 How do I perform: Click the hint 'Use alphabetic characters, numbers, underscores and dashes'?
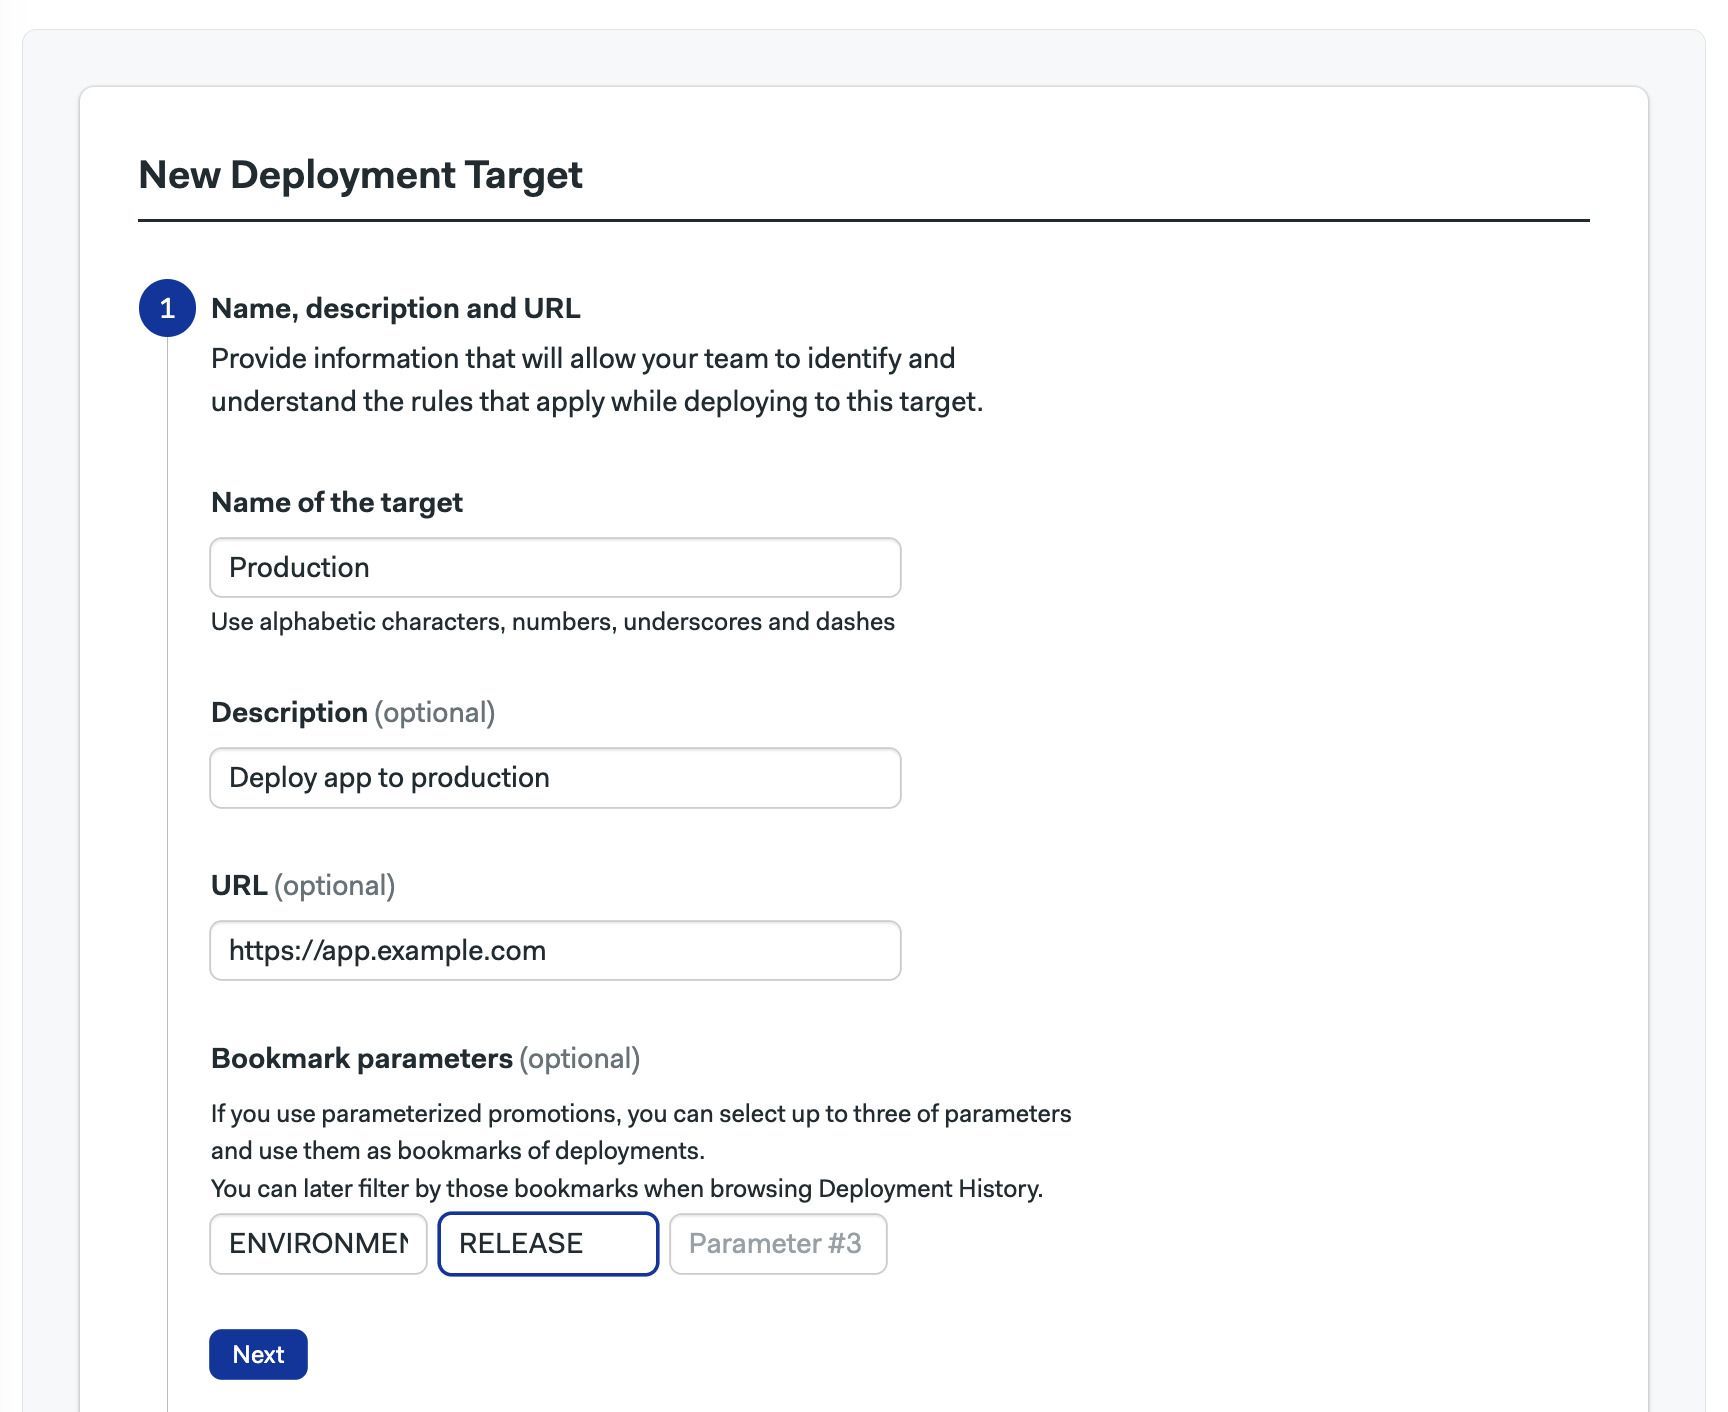coord(553,622)
